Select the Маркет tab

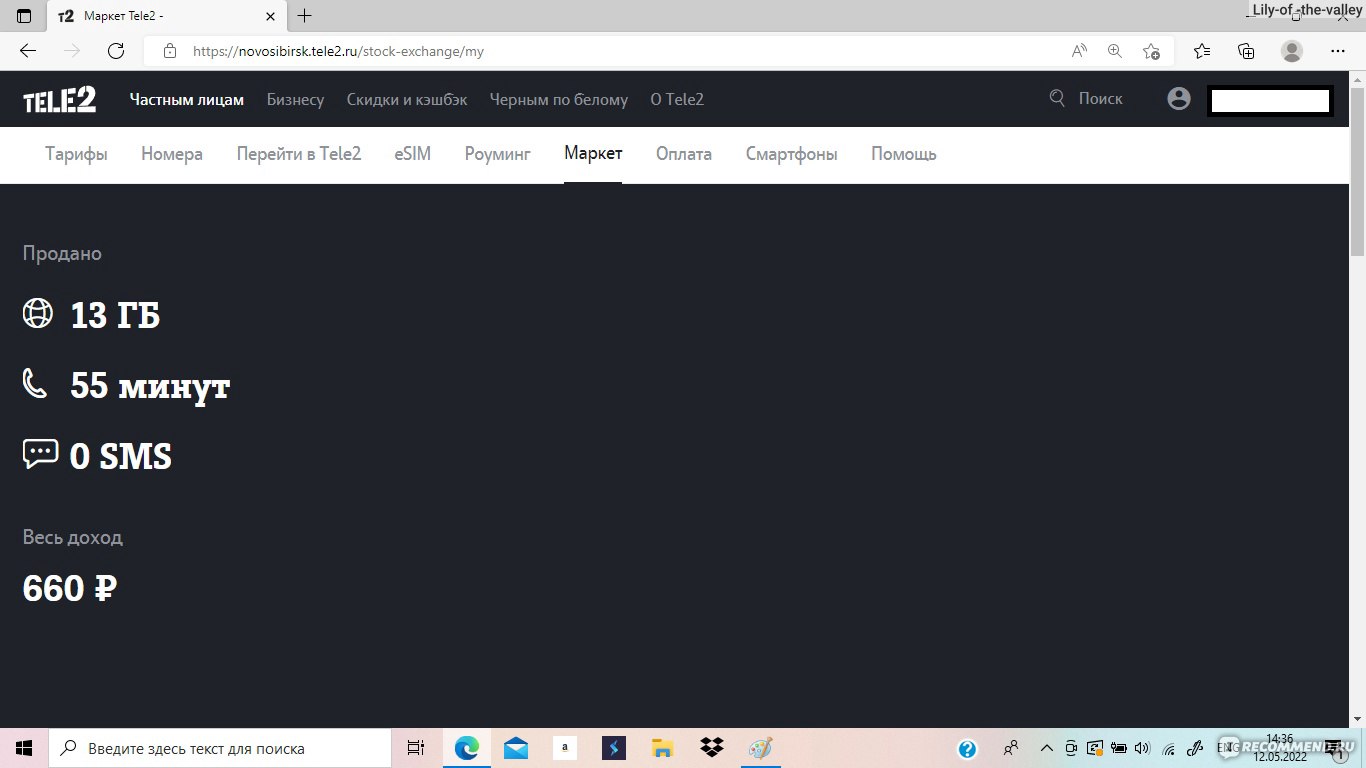click(x=593, y=154)
